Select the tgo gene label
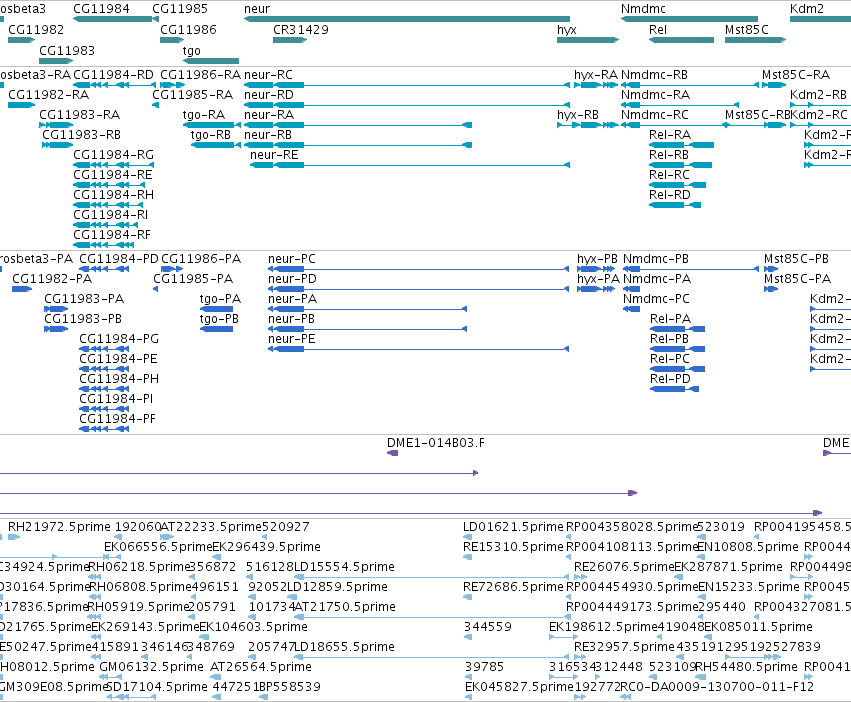This screenshot has height=702, width=851. click(192, 50)
